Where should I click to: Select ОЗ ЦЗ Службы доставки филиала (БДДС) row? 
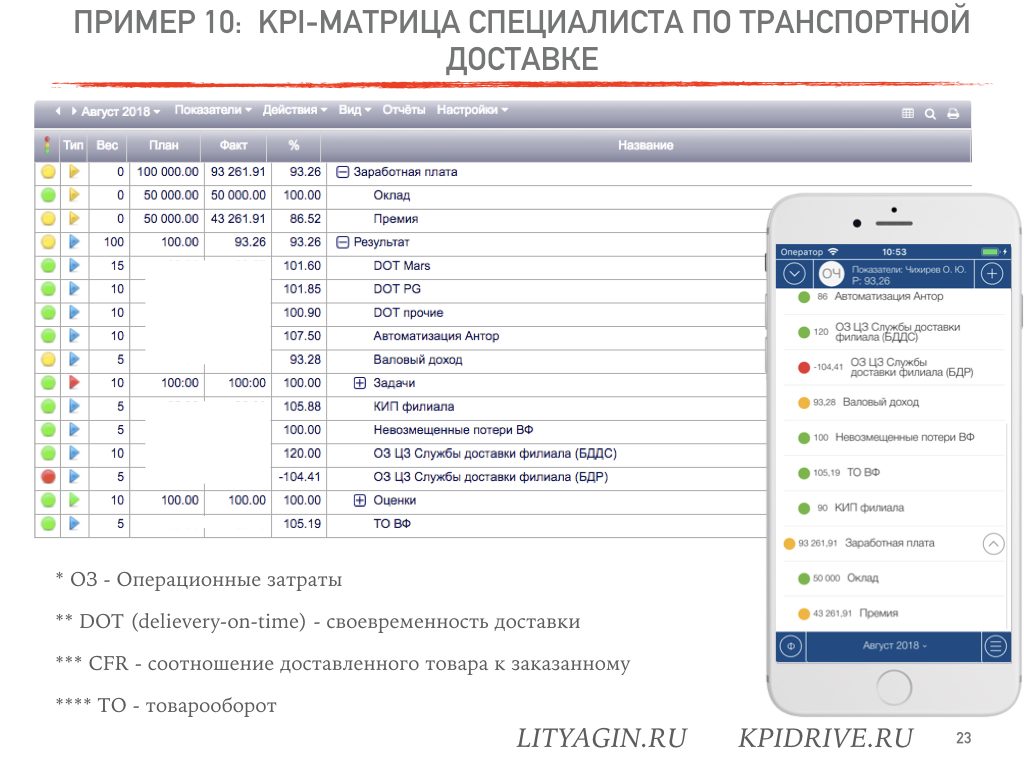pyautogui.click(x=495, y=453)
